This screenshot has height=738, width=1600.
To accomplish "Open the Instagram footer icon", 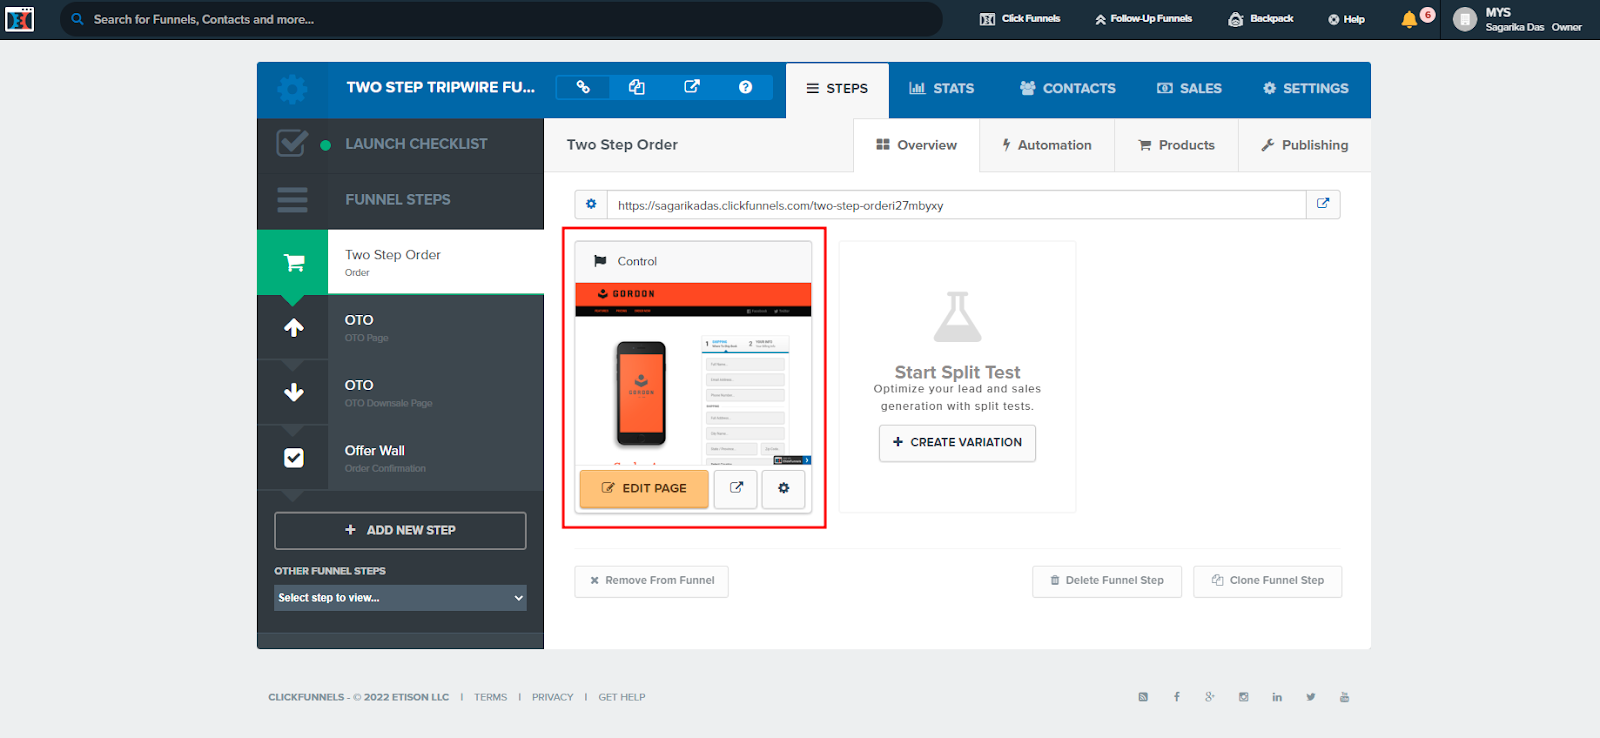I will (1244, 697).
